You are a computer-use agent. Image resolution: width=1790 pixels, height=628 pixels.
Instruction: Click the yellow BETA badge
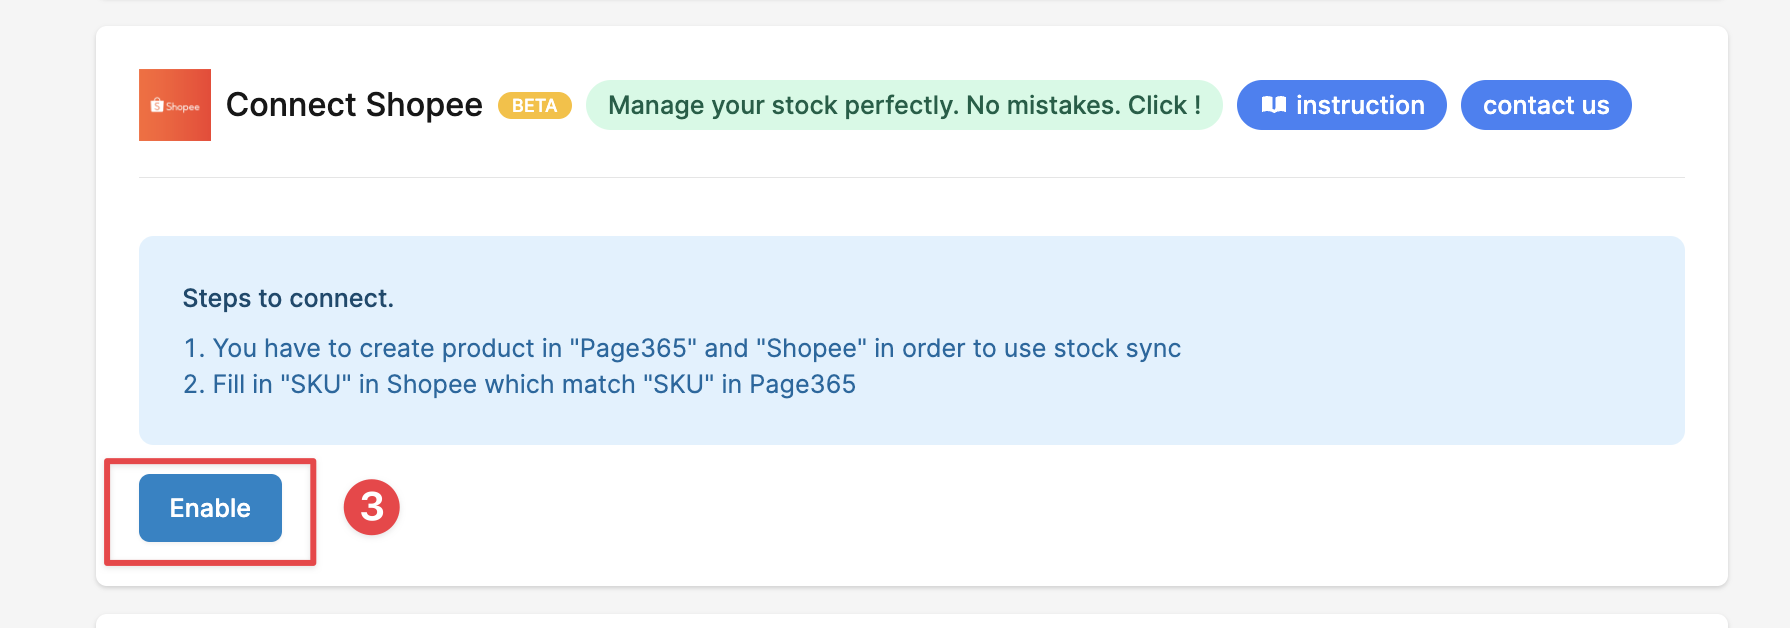(x=535, y=106)
